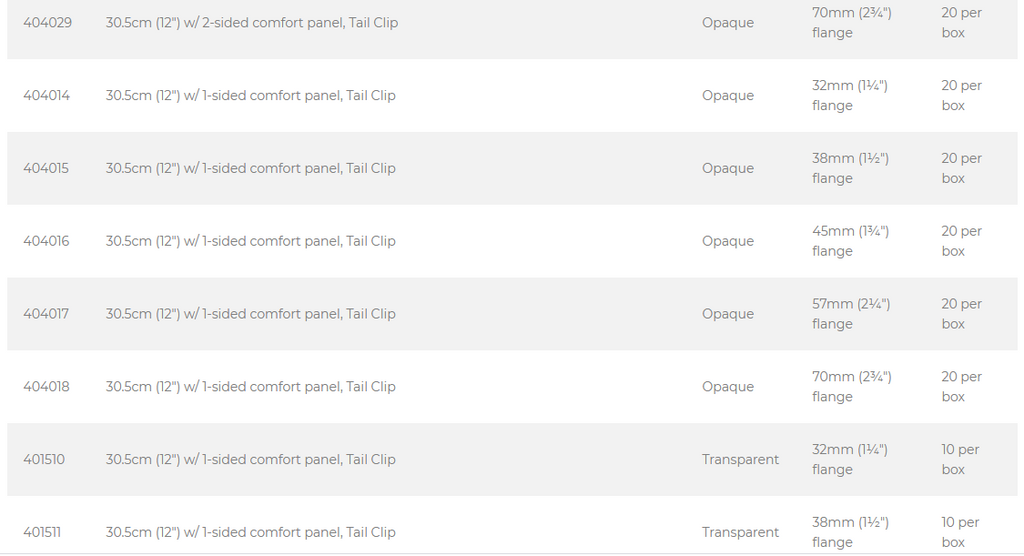Select 10 per box for item 401510
The width and height of the screenshot is (1024, 556).
tap(960, 460)
